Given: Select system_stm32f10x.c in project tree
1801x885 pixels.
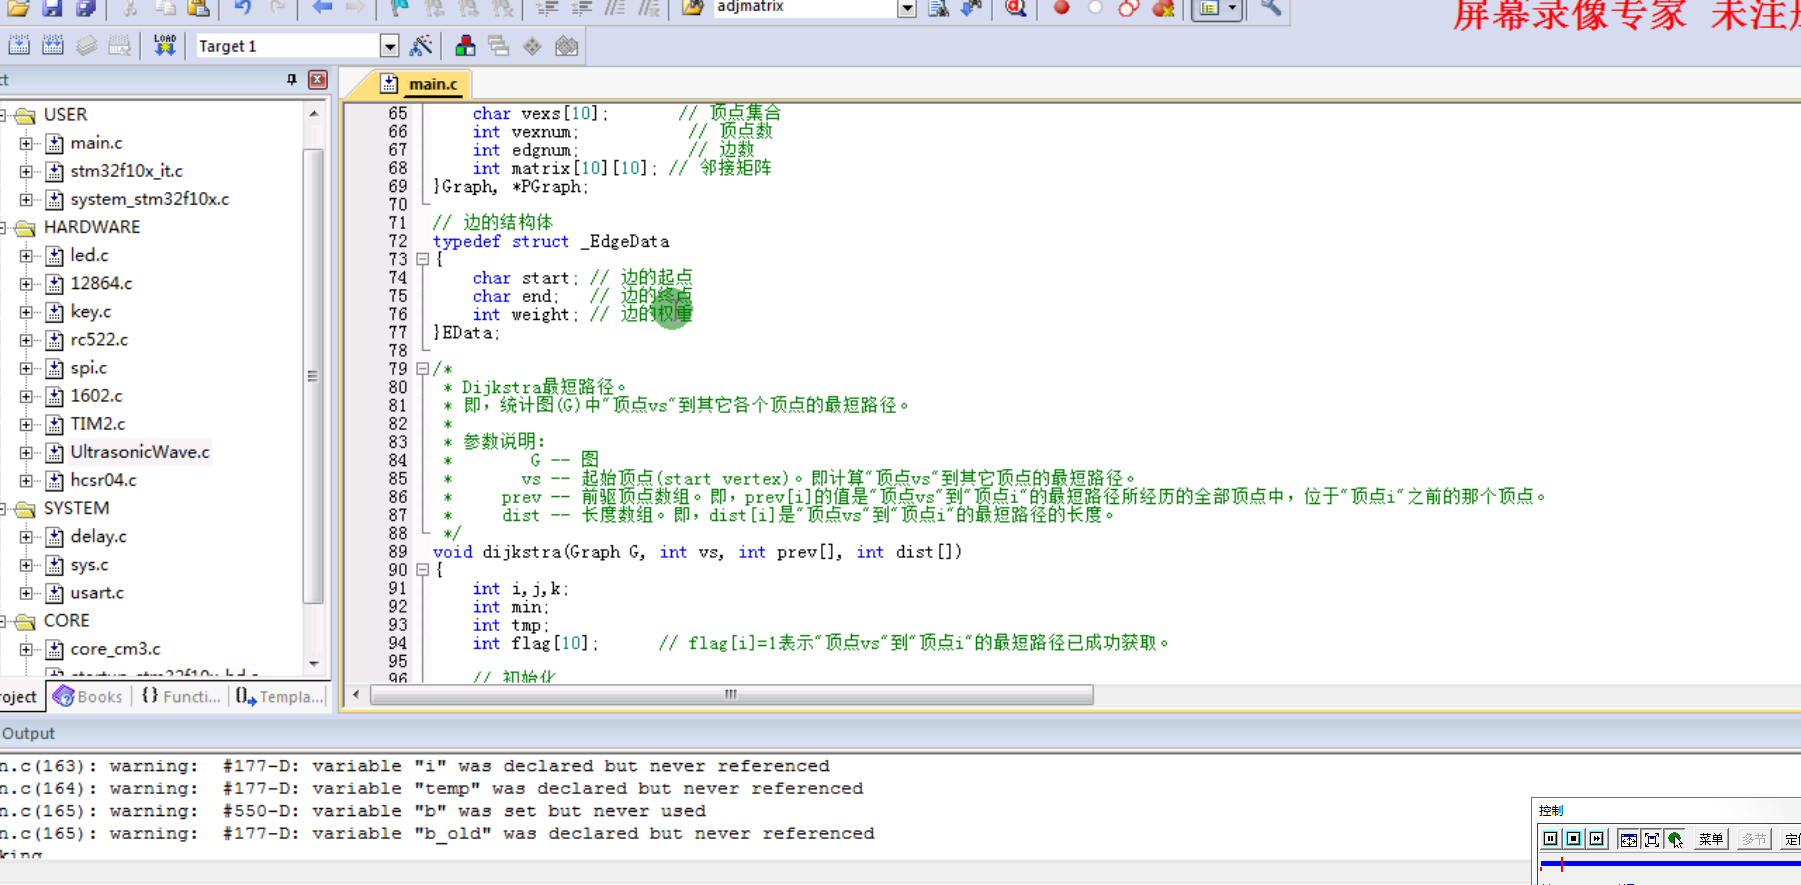Looking at the screenshot, I should point(149,199).
